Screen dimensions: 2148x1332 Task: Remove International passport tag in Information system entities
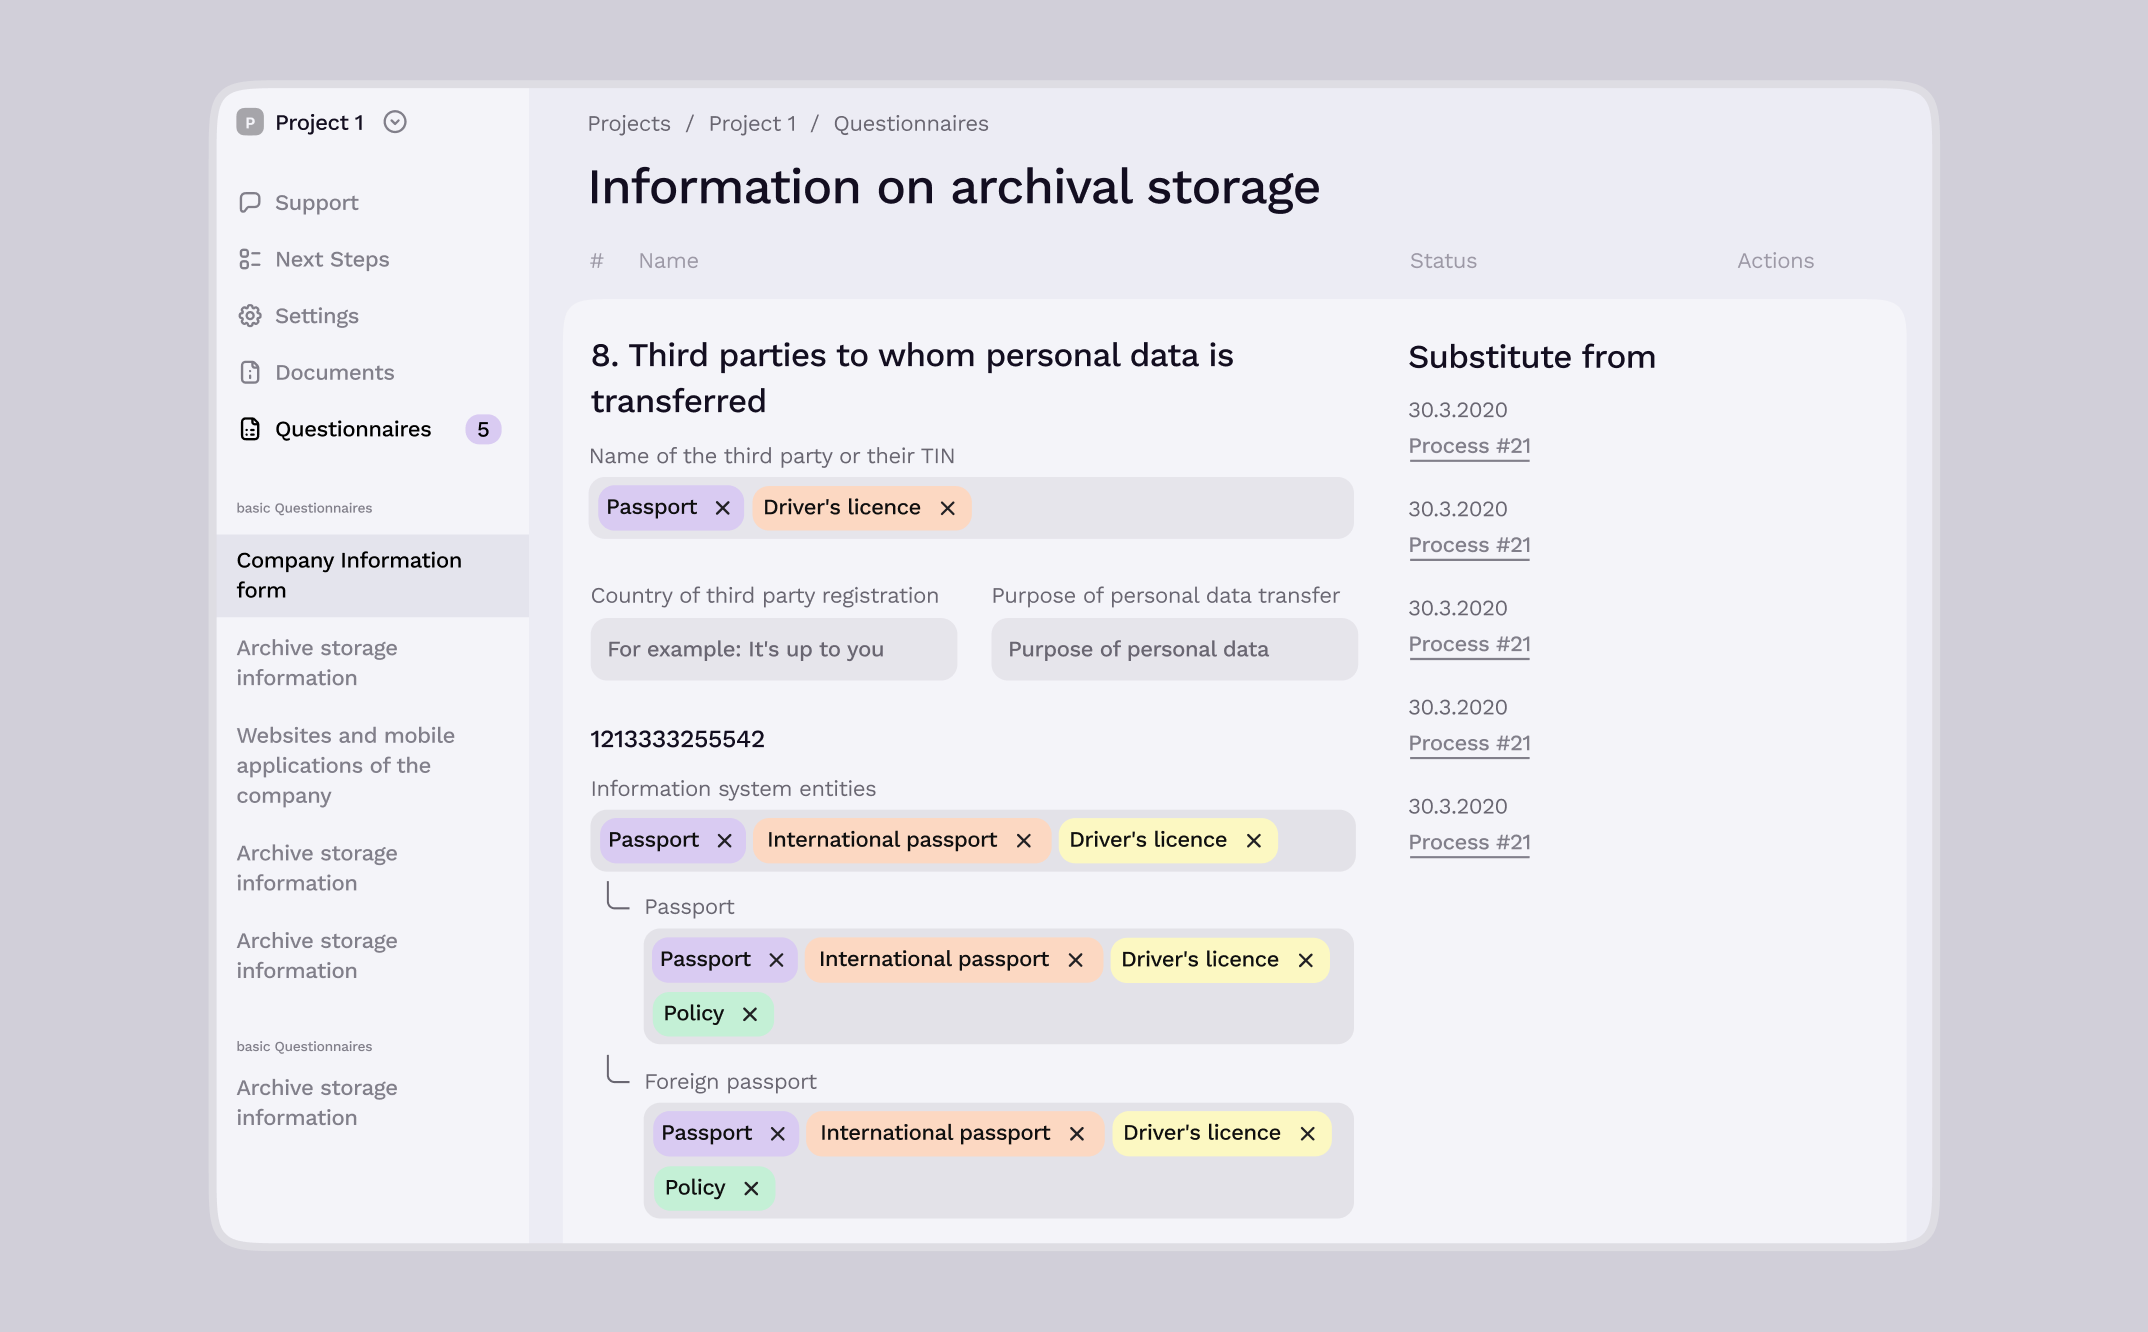[1024, 841]
